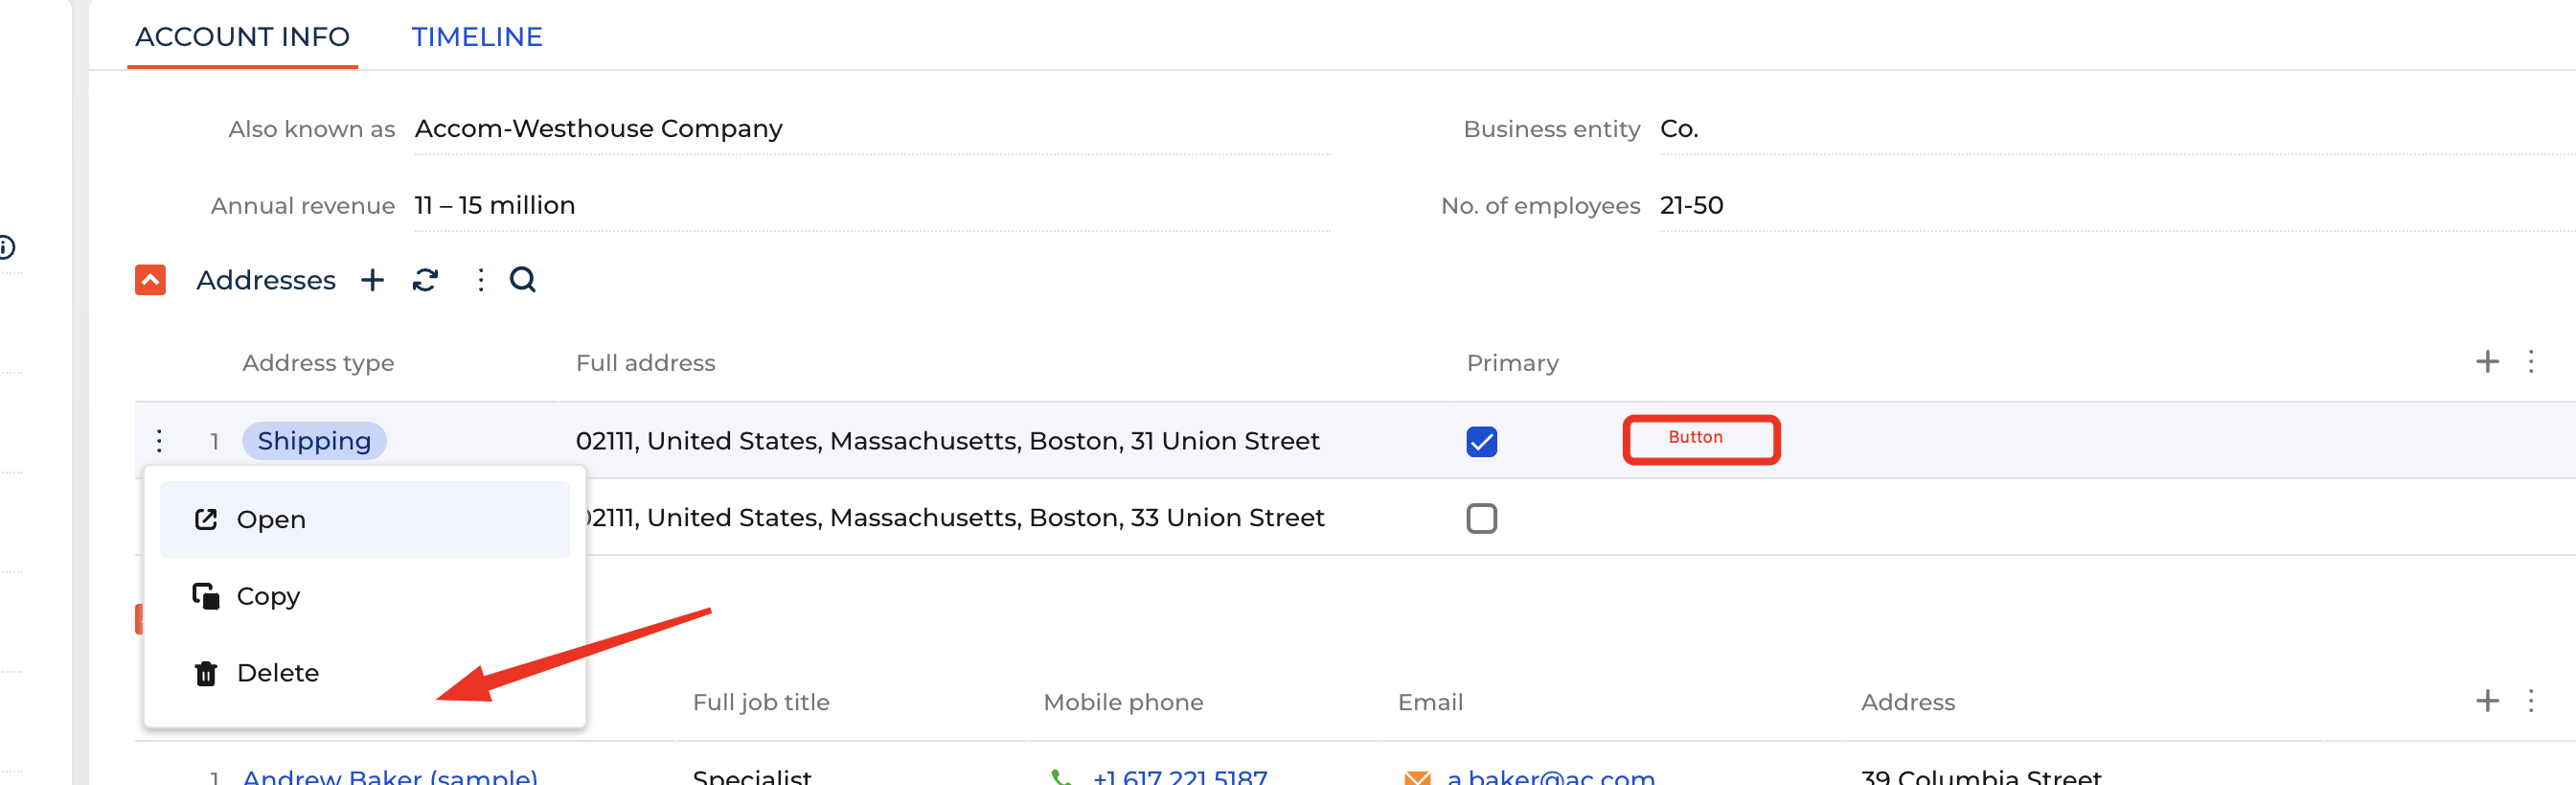Screen dimensions: 2576x785
Task: Choose Open from the context menu
Action: (x=364, y=520)
